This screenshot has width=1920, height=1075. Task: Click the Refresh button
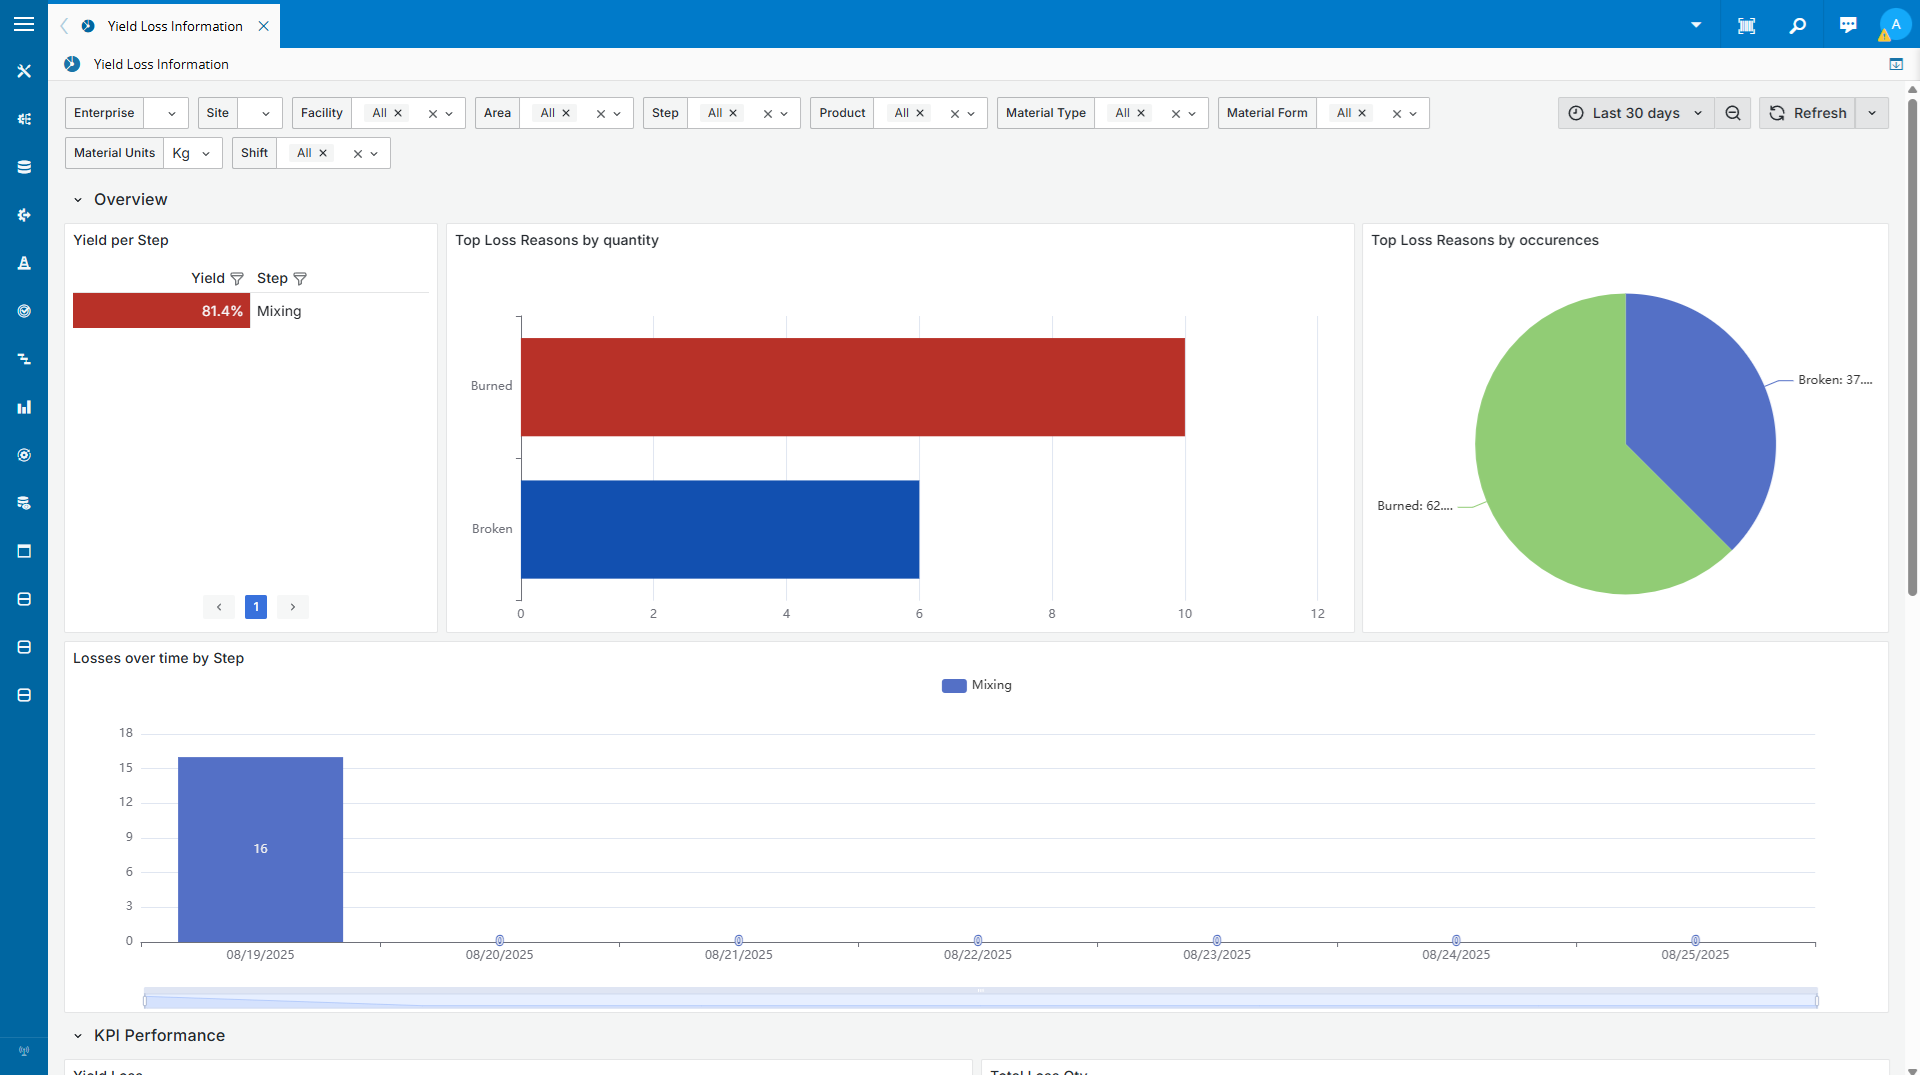pos(1808,113)
